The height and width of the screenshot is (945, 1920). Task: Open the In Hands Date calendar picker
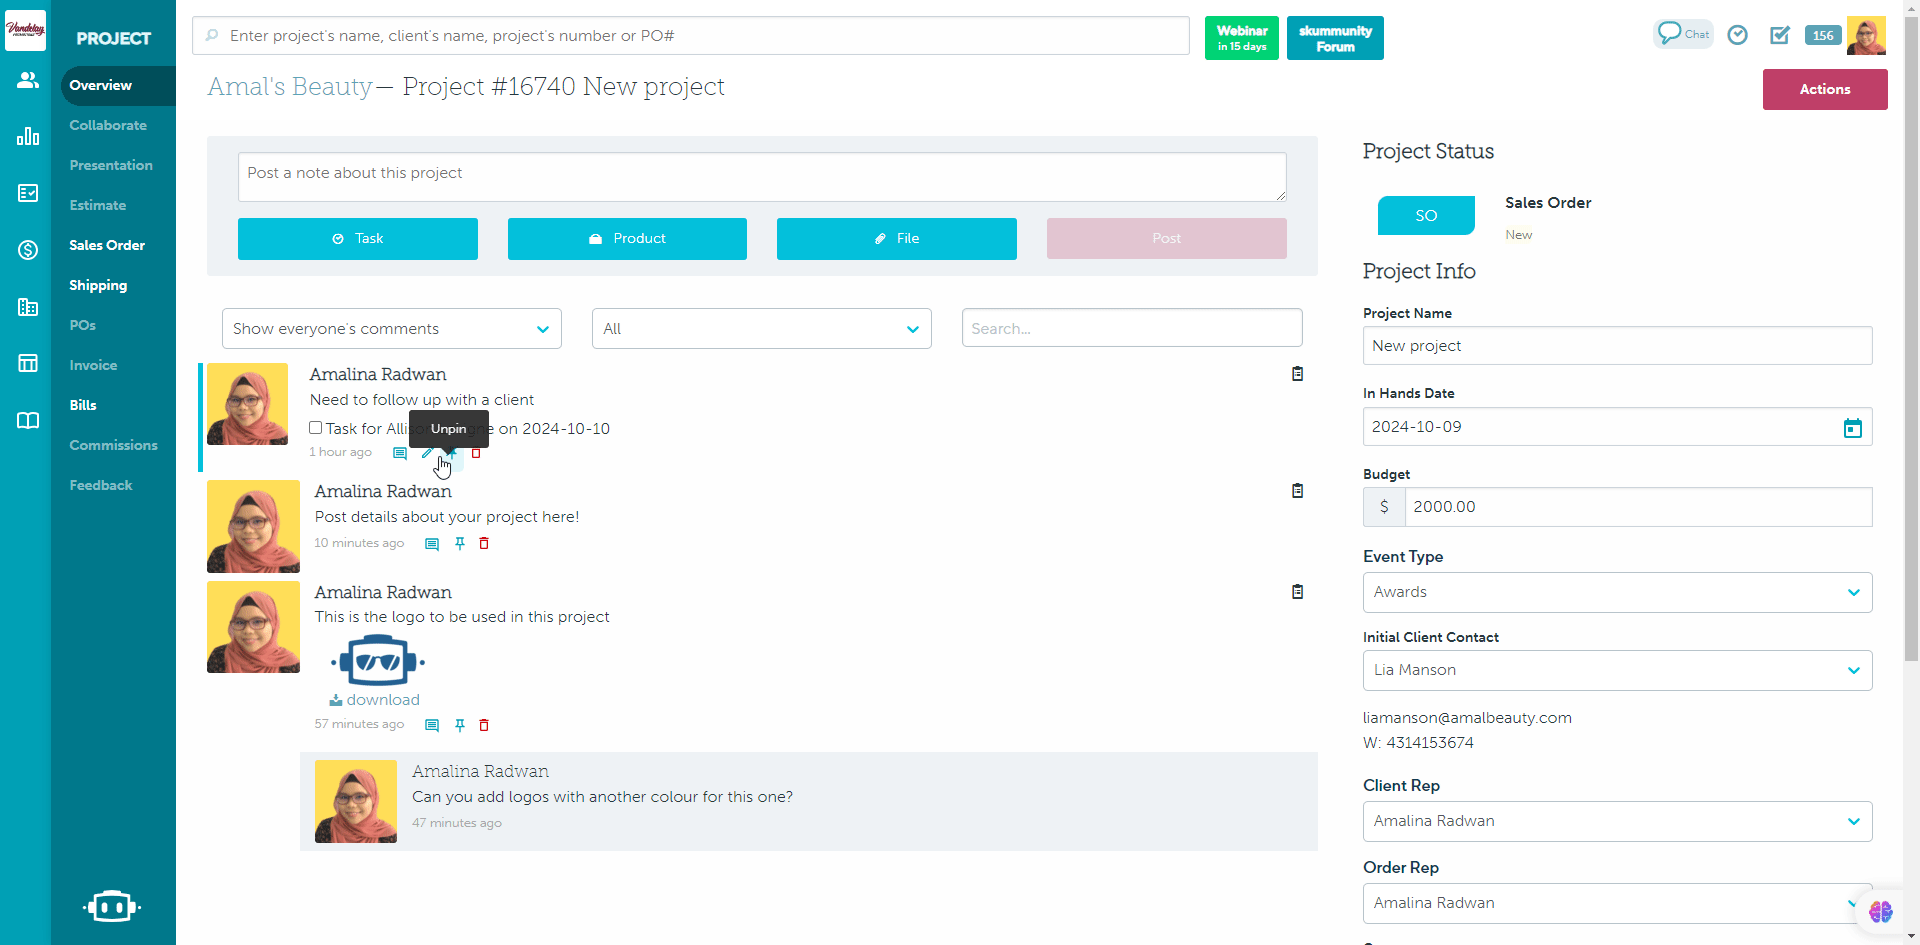(1852, 428)
